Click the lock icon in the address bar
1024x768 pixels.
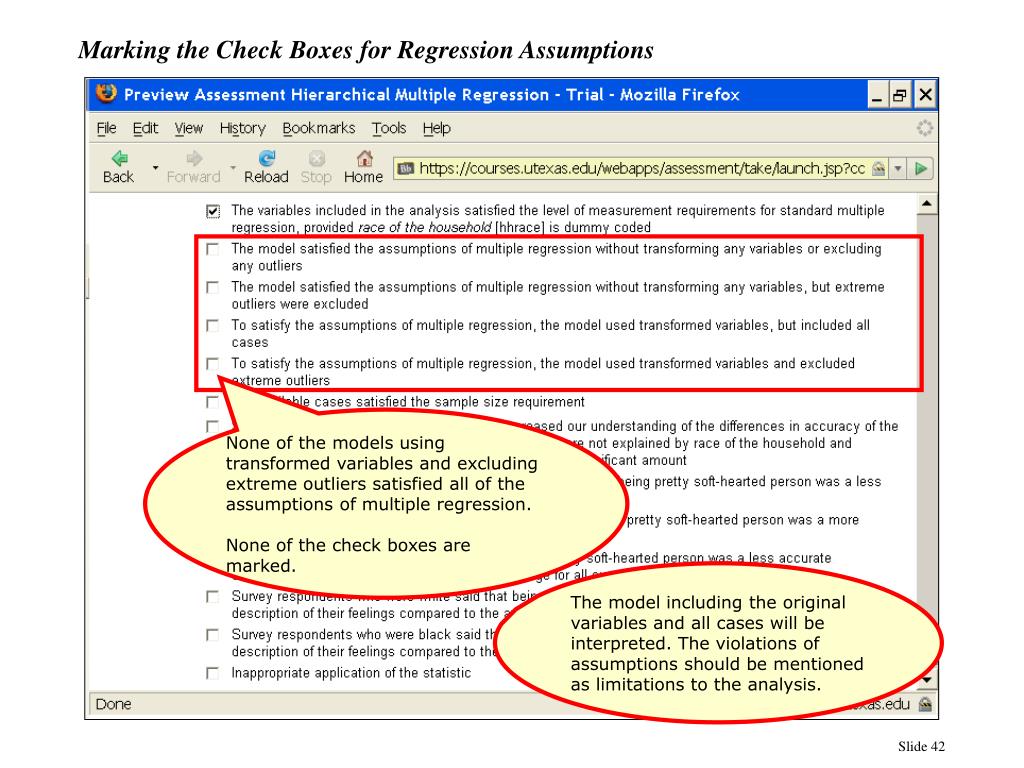point(879,168)
